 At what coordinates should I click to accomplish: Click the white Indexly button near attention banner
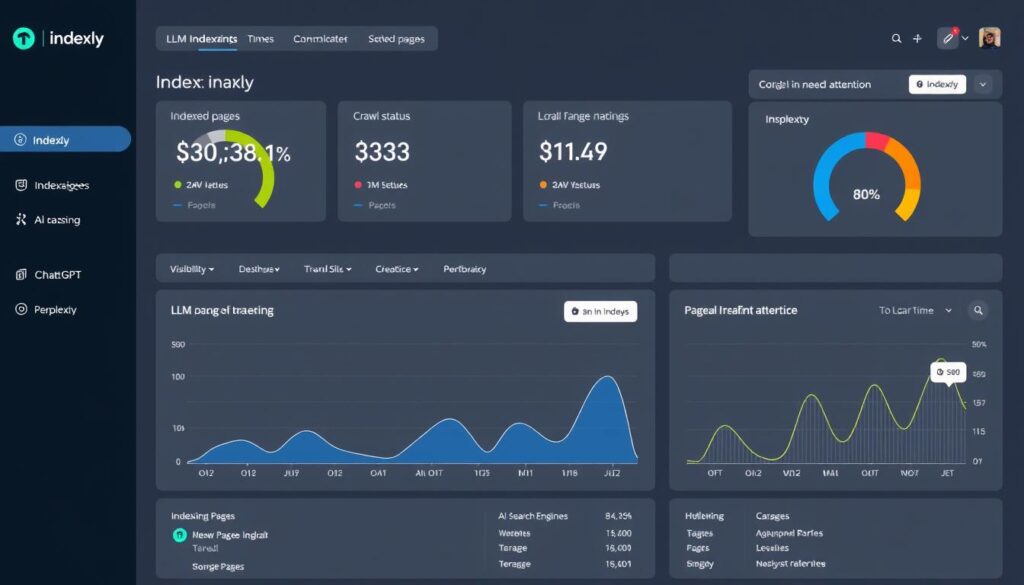click(x=937, y=84)
